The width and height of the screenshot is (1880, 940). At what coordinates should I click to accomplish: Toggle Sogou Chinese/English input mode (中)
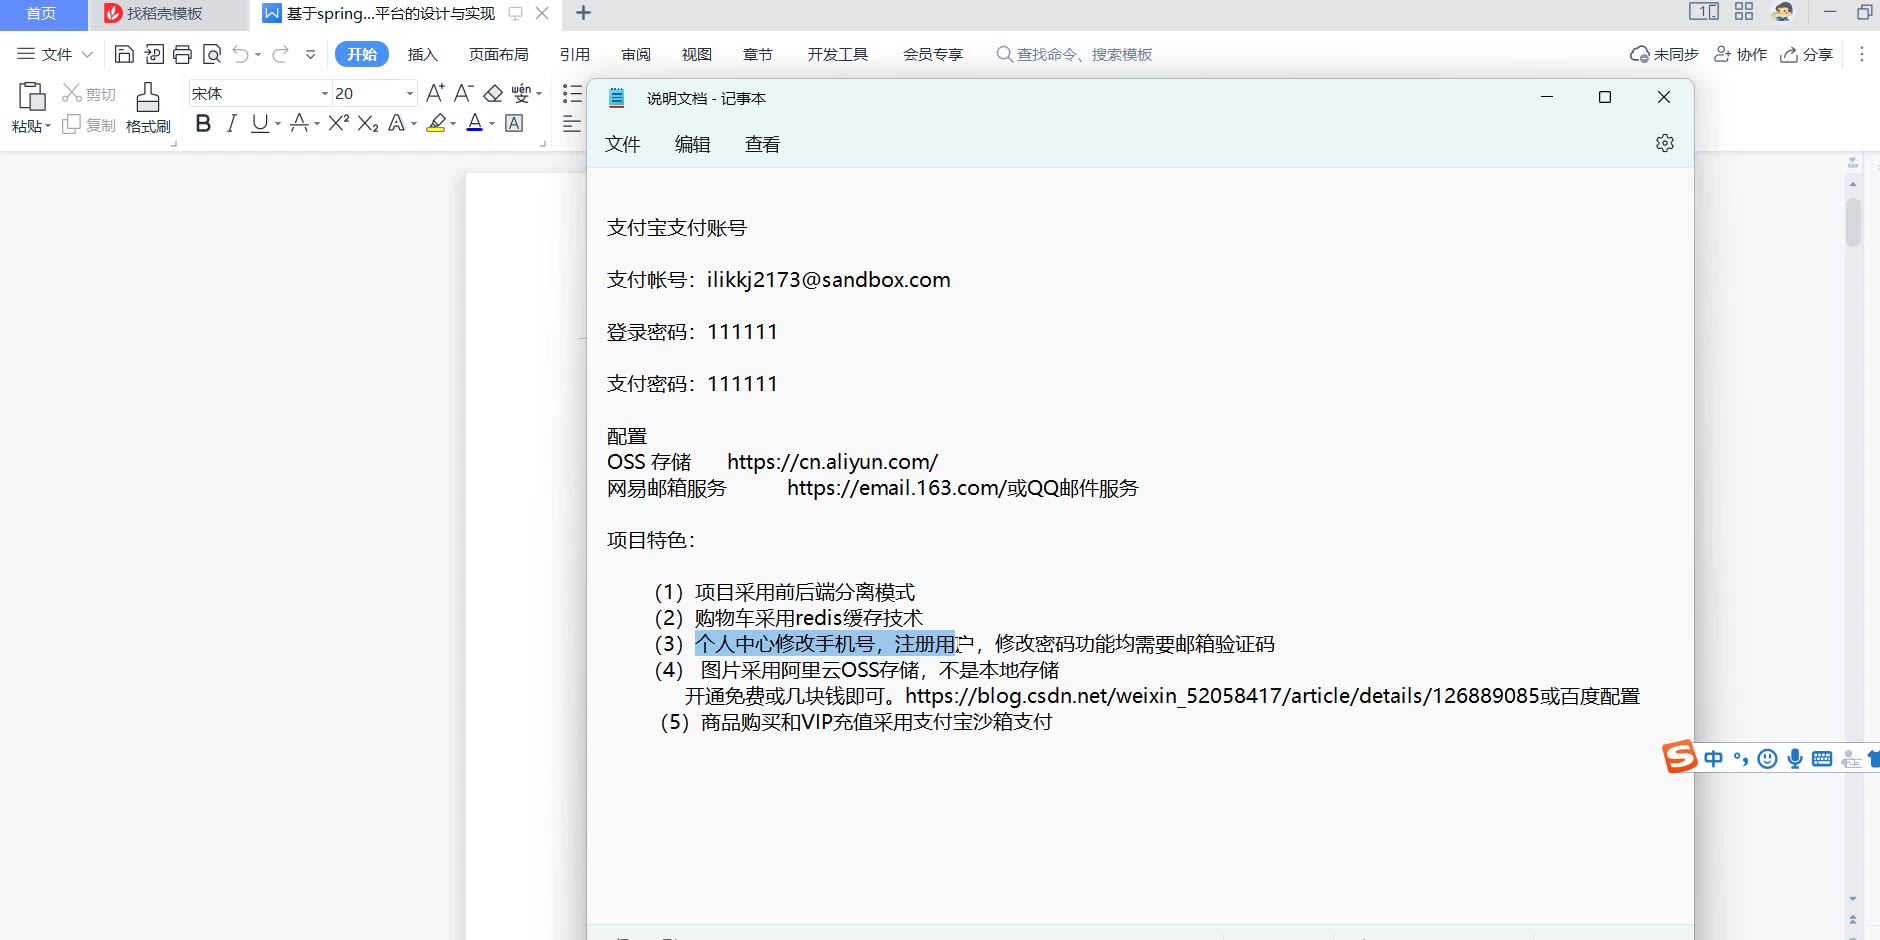tap(1714, 759)
